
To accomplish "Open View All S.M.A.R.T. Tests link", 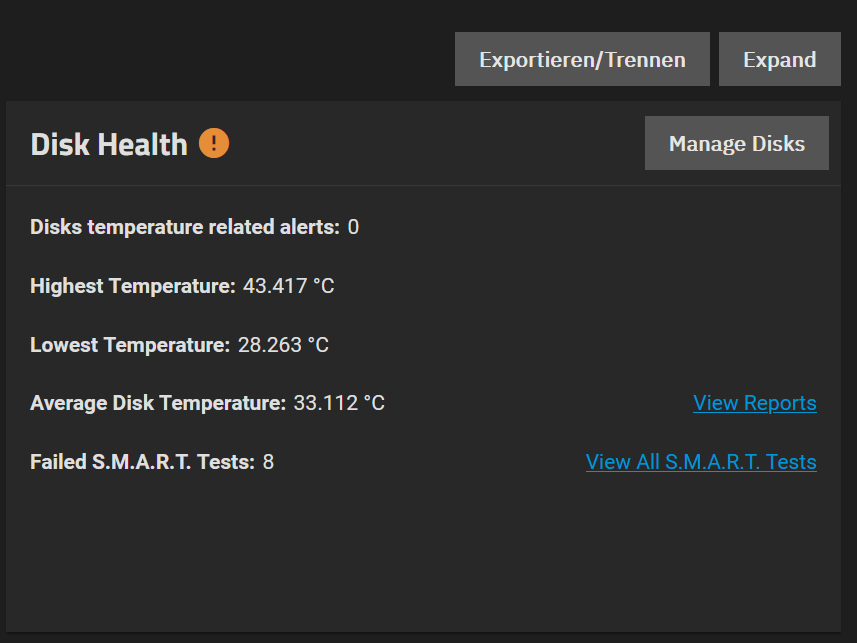I will (x=701, y=462).
